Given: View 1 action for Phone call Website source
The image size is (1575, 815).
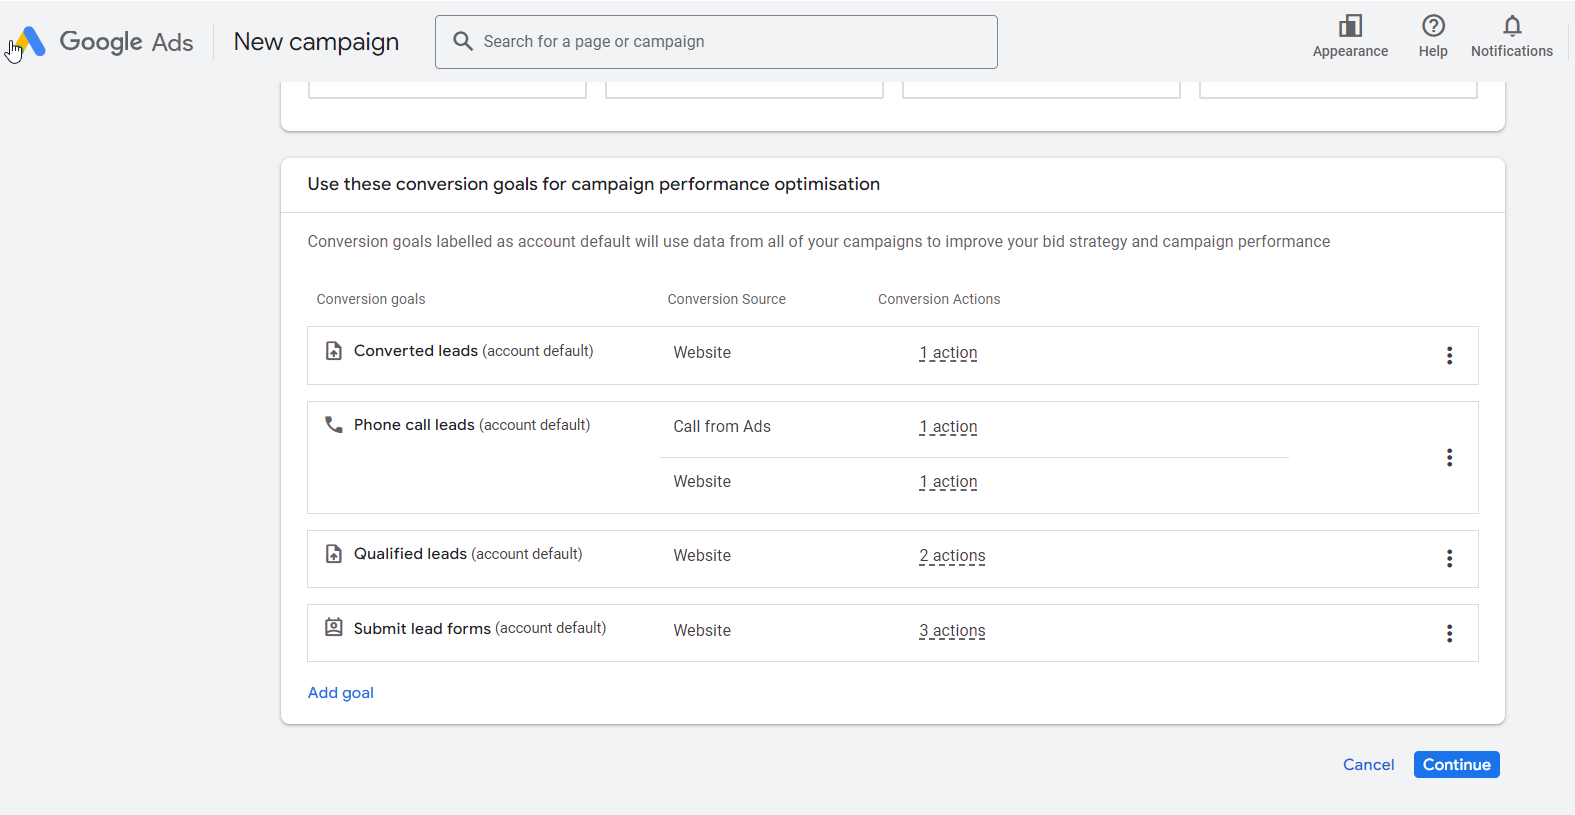Looking at the screenshot, I should pos(948,482).
